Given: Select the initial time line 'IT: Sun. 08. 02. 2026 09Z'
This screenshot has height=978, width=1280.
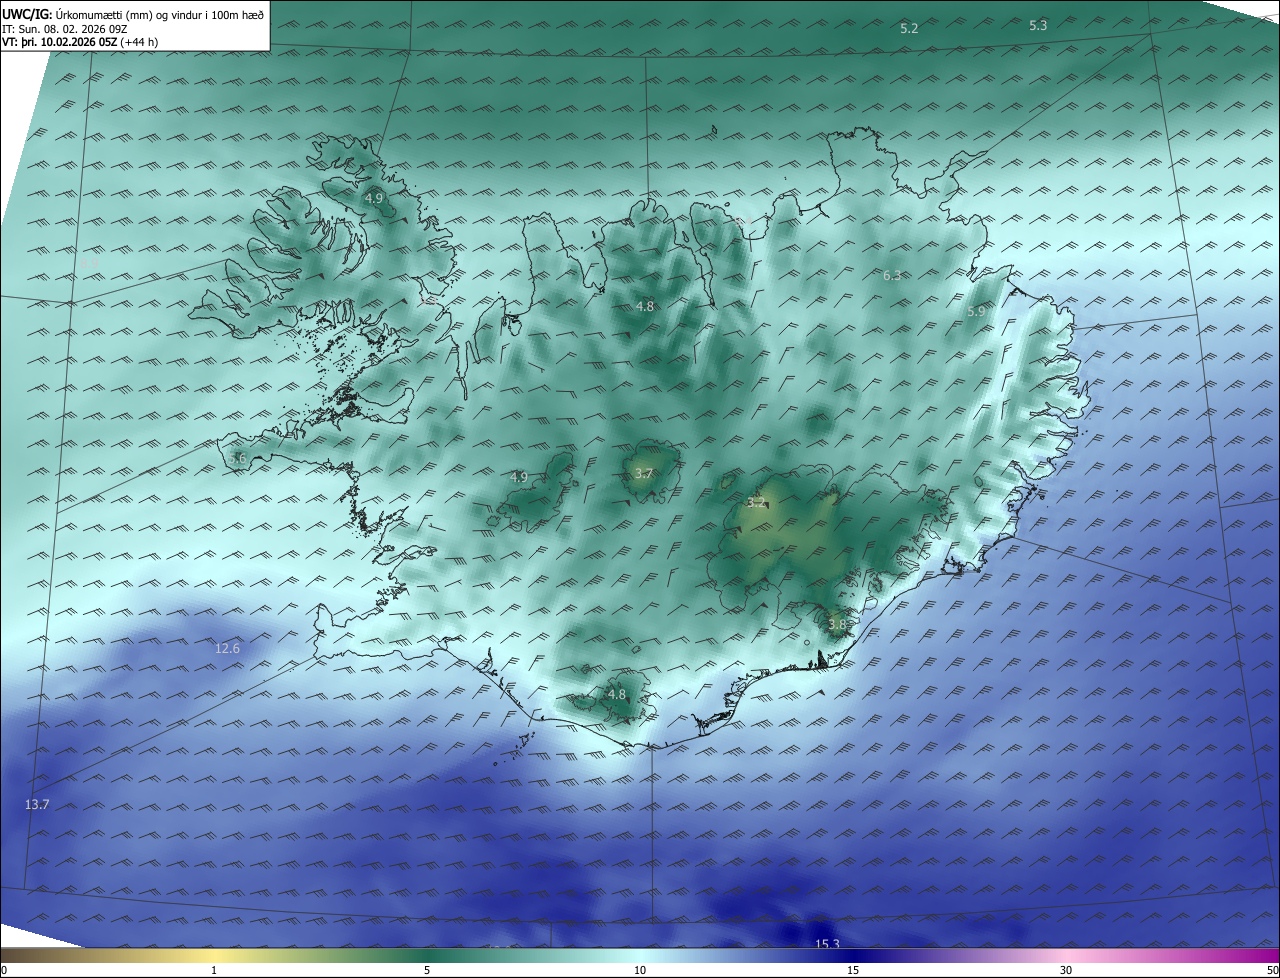Looking at the screenshot, I should [x=64, y=29].
